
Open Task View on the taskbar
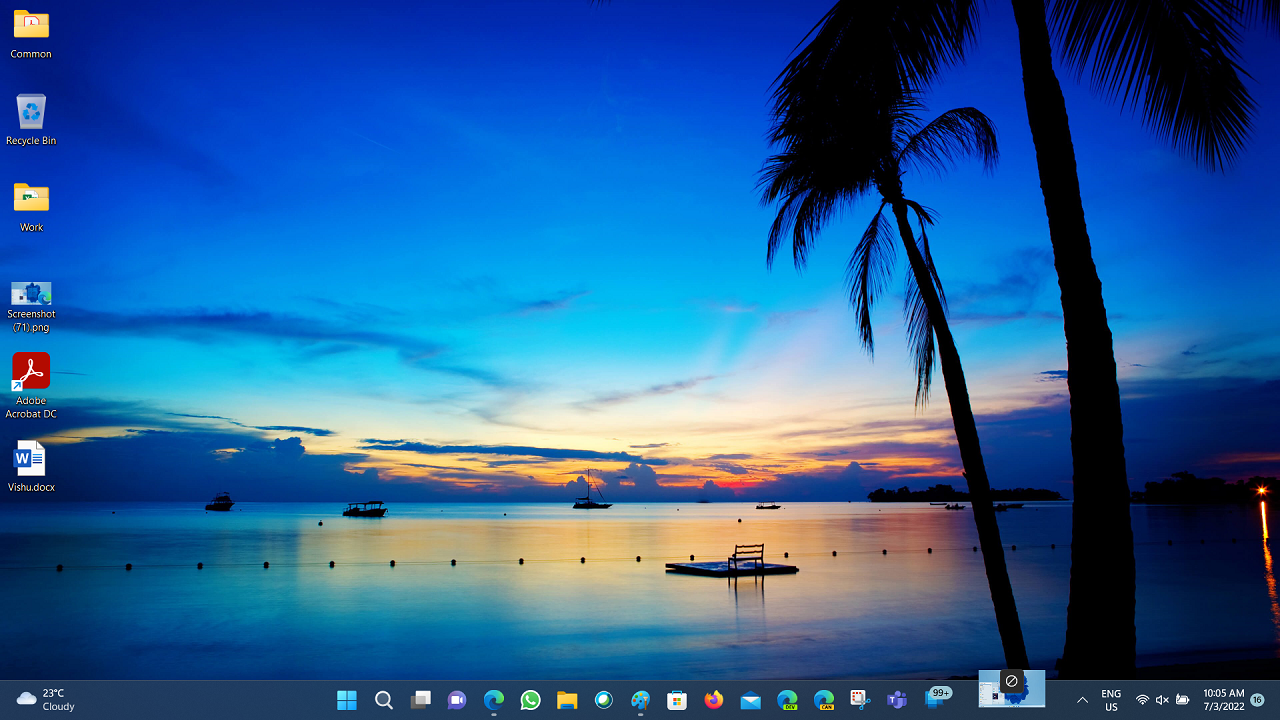[421, 700]
